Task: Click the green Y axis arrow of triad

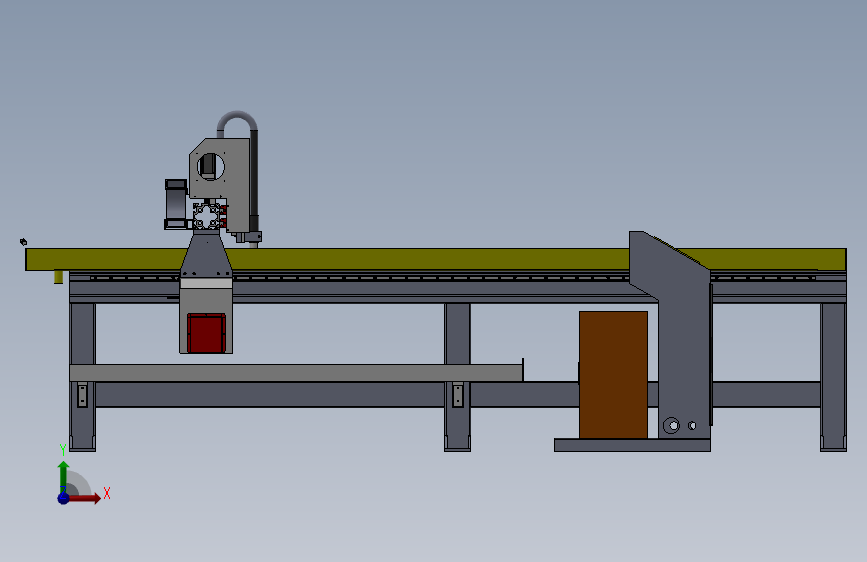Action: click(x=64, y=476)
